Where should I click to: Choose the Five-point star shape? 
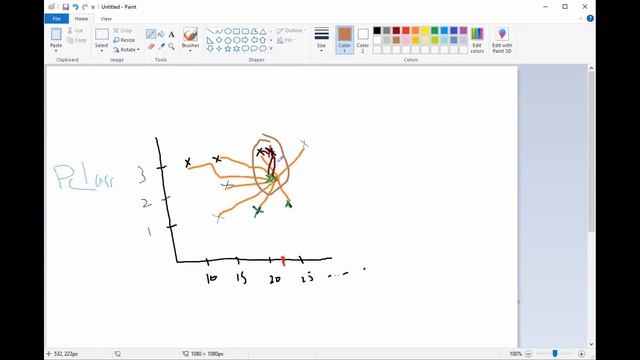tap(228, 49)
